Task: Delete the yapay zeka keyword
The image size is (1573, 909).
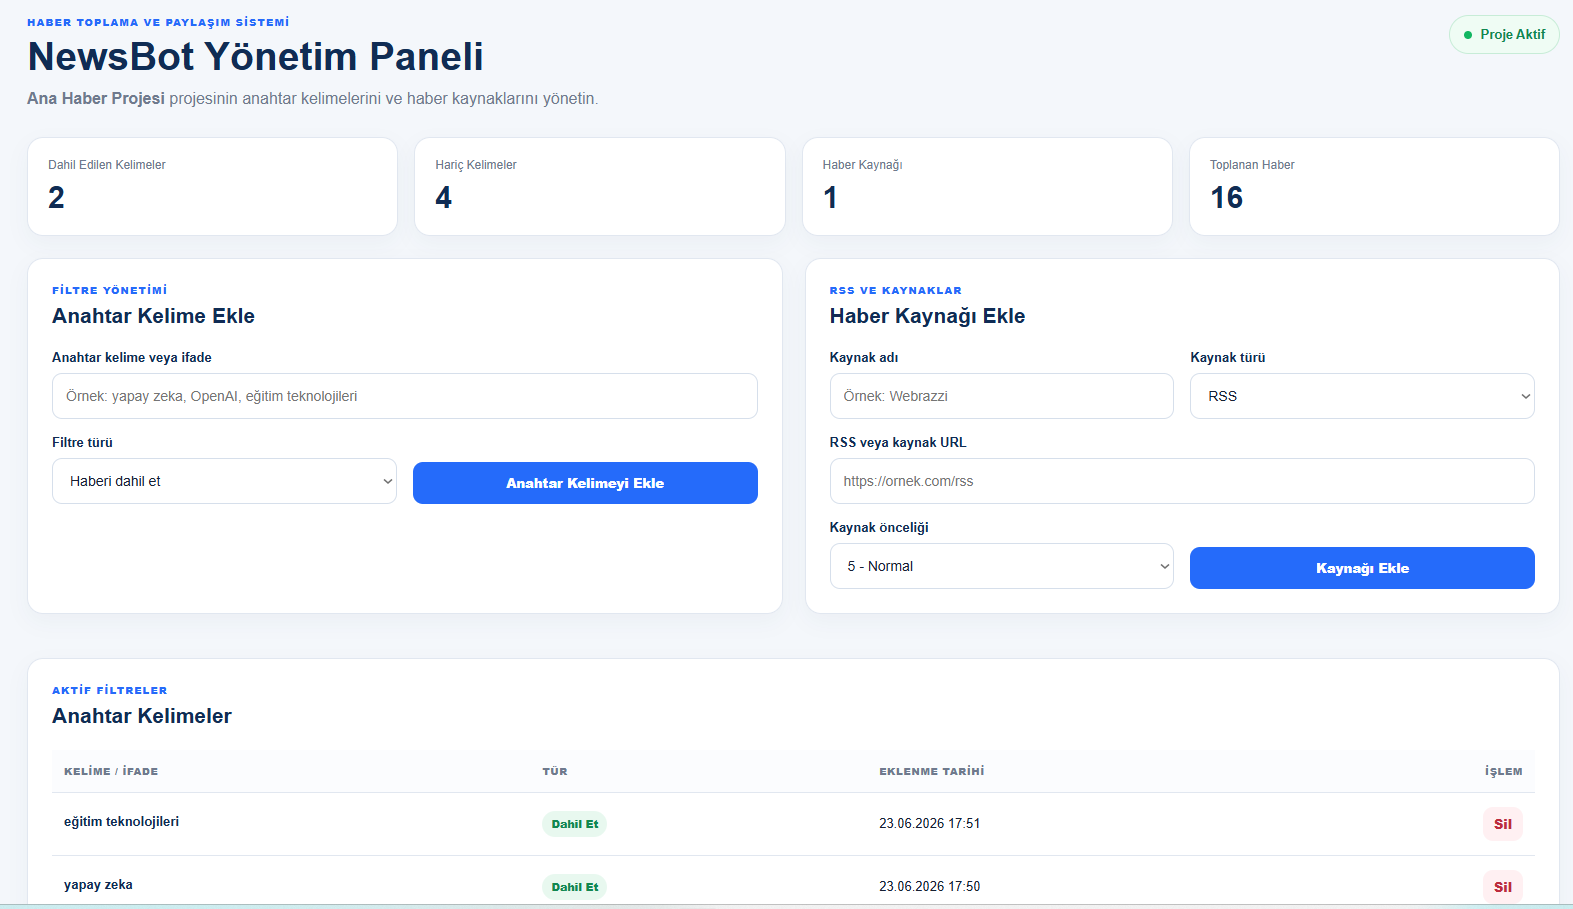Action: 1502,887
